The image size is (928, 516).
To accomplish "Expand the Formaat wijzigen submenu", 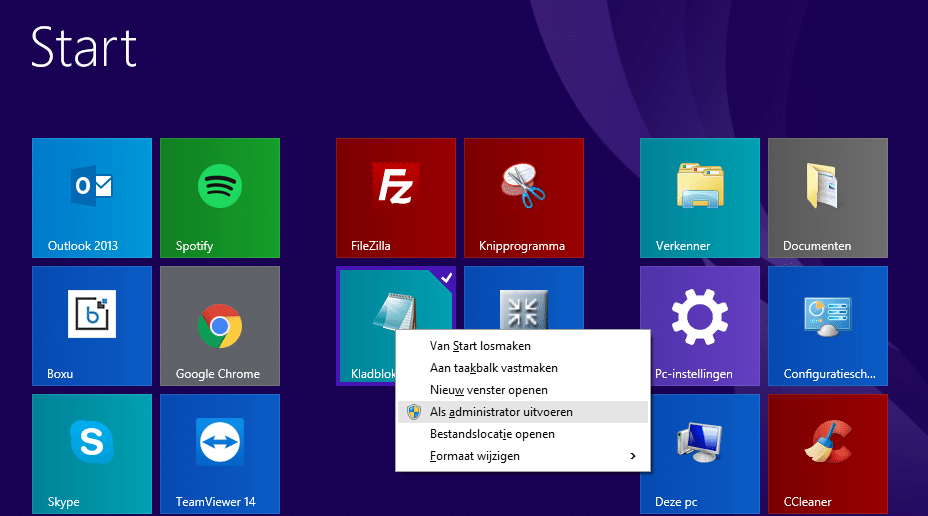I will click(x=523, y=456).
